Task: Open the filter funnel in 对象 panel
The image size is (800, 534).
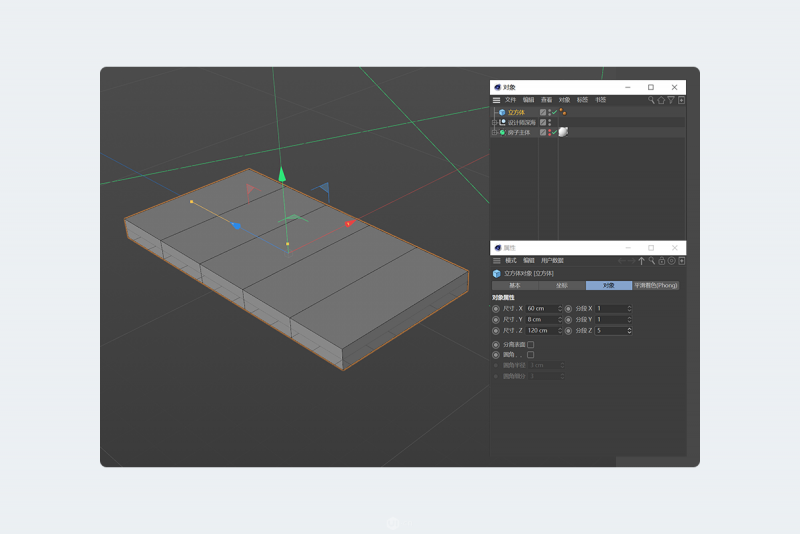Action: (671, 100)
